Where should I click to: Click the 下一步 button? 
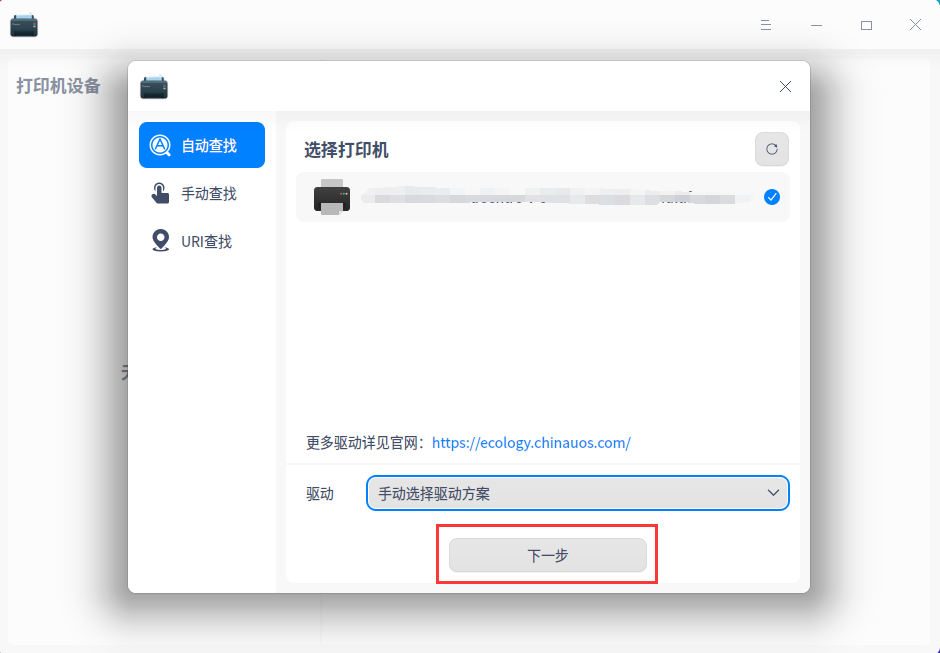[x=547, y=555]
